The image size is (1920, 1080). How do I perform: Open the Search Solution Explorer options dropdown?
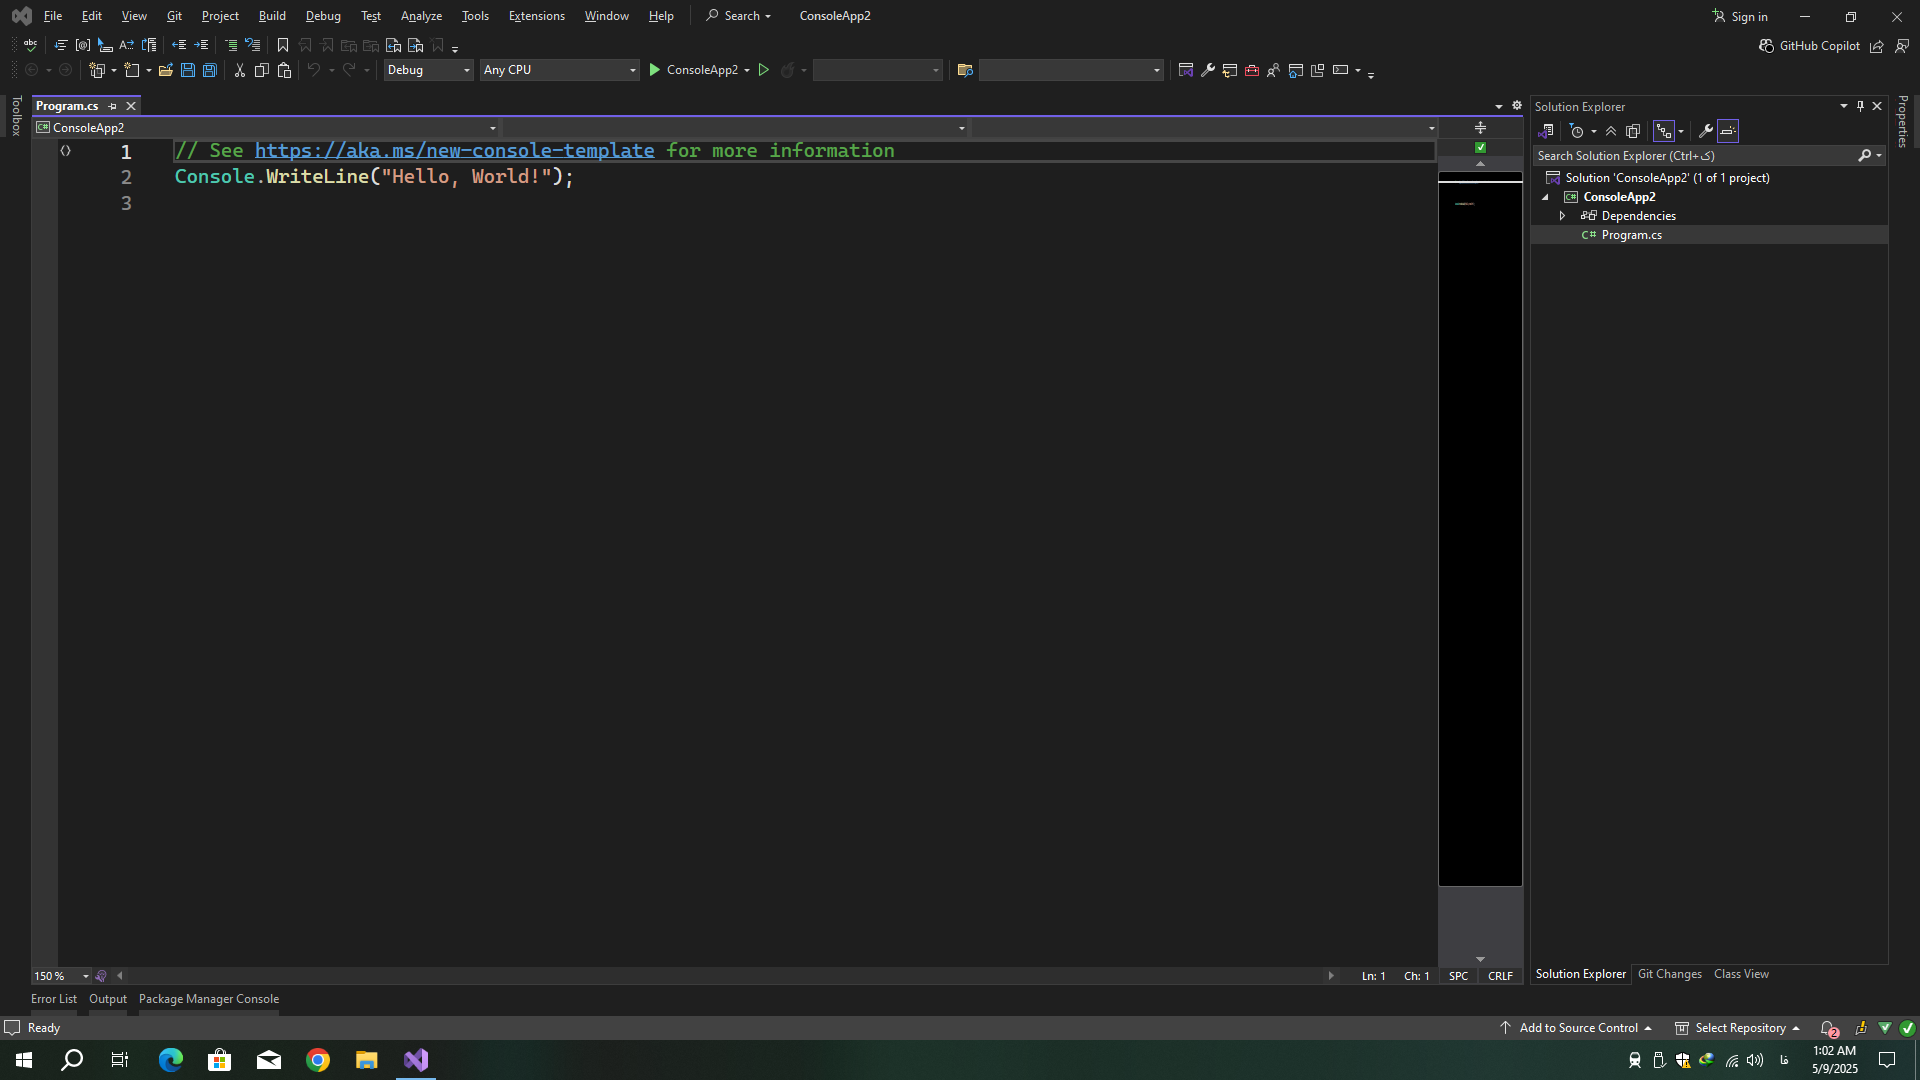pyautogui.click(x=1879, y=156)
